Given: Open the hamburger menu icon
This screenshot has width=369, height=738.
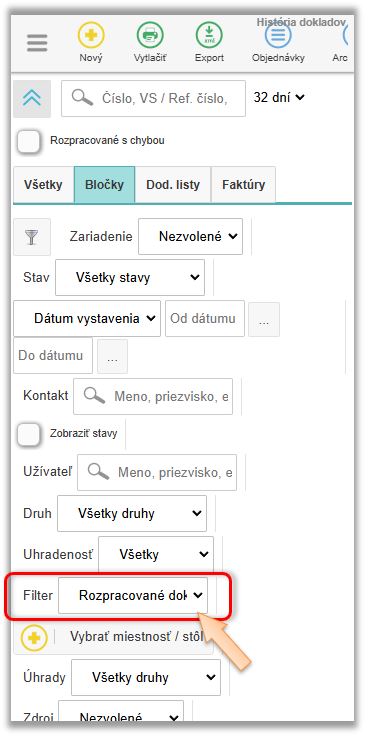Looking at the screenshot, I should coord(37,44).
